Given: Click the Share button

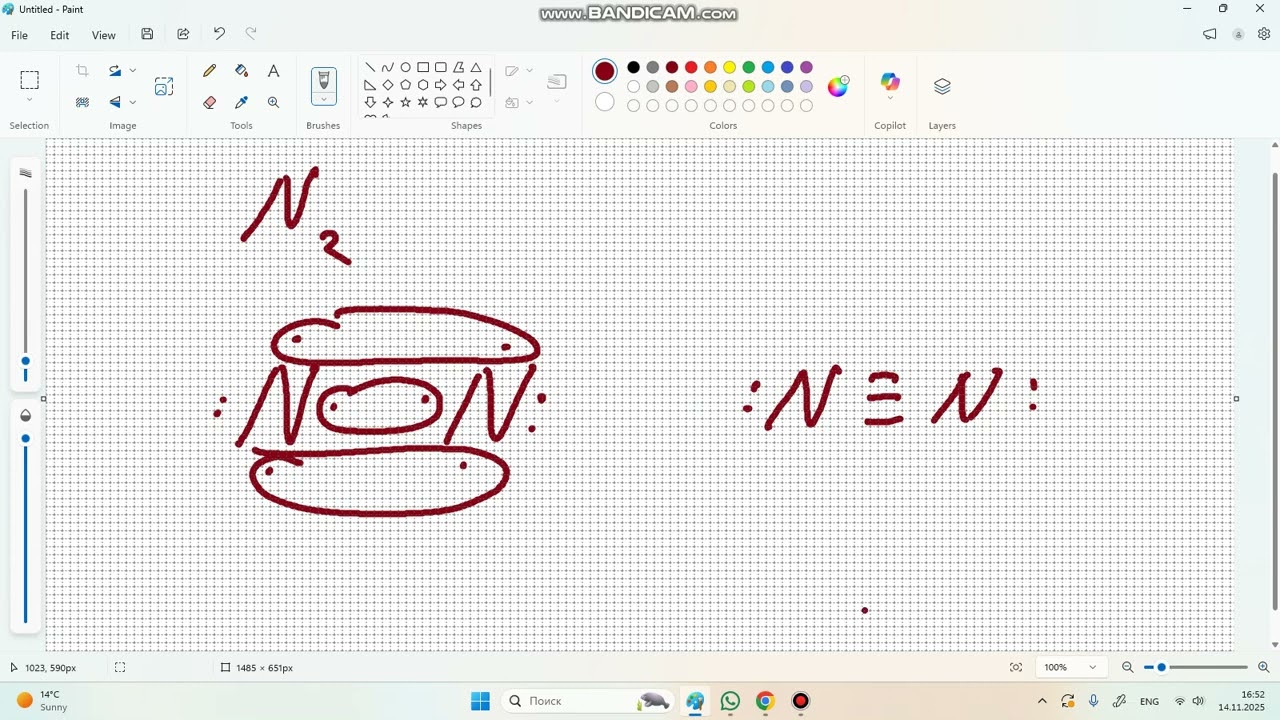Looking at the screenshot, I should pos(183,34).
